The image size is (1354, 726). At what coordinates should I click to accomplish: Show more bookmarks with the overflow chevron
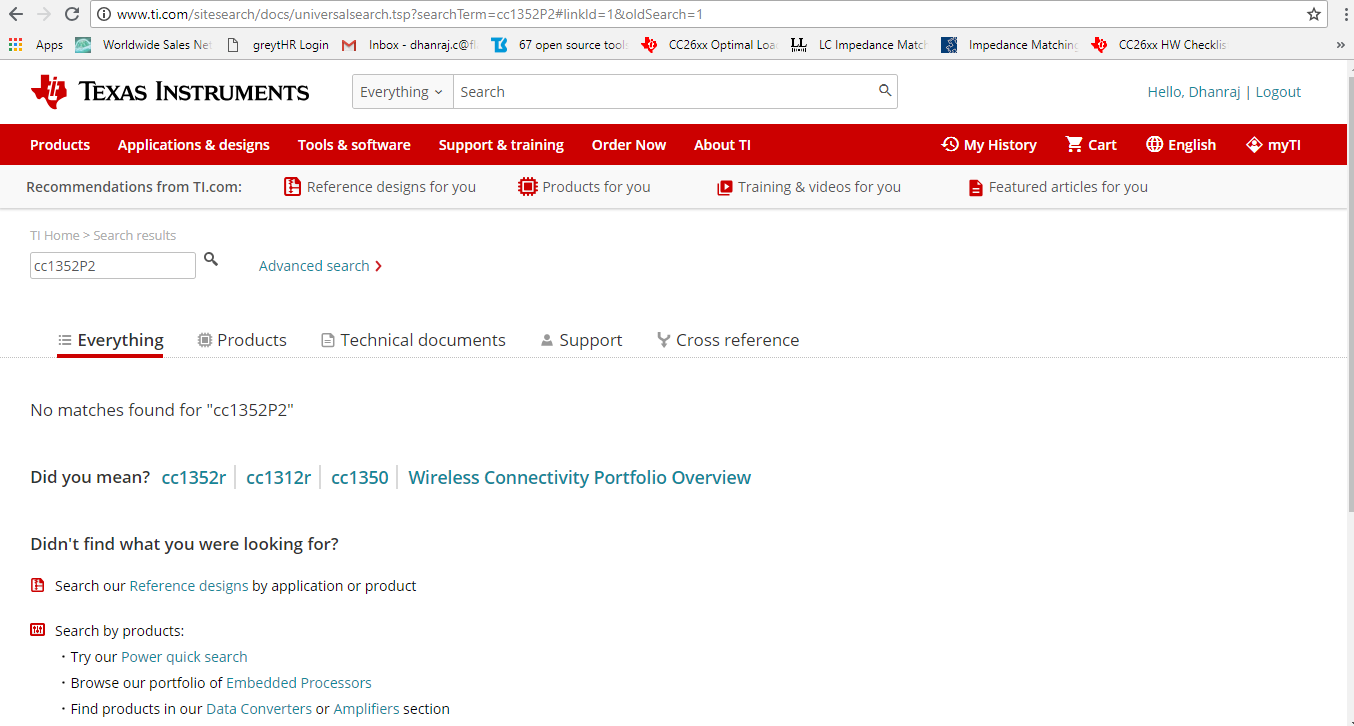point(1340,45)
